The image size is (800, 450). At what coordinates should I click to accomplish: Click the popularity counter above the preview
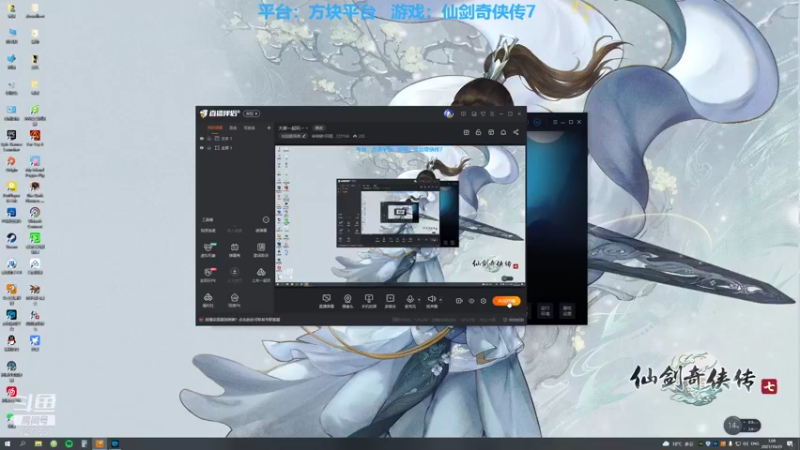358,136
